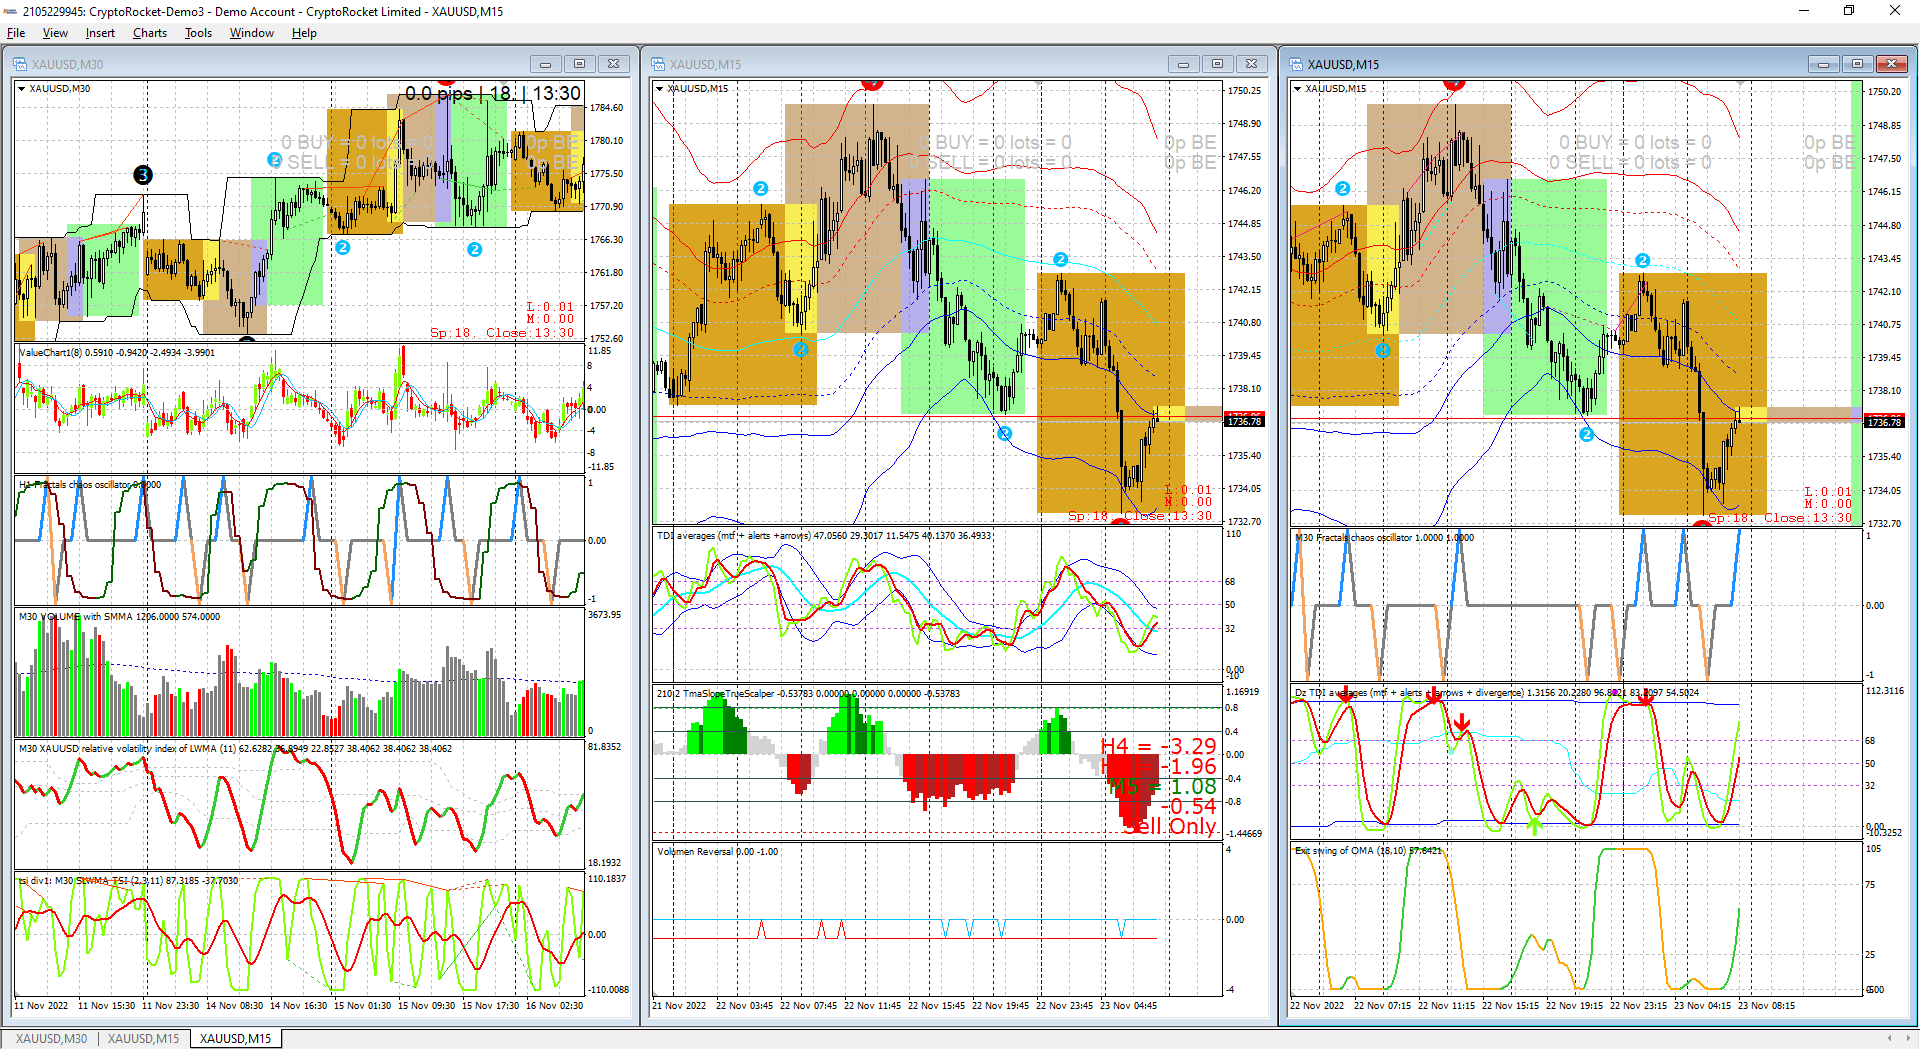
Task: Click the inactive XAUUSD,M15 chart window icon
Action: 658,64
